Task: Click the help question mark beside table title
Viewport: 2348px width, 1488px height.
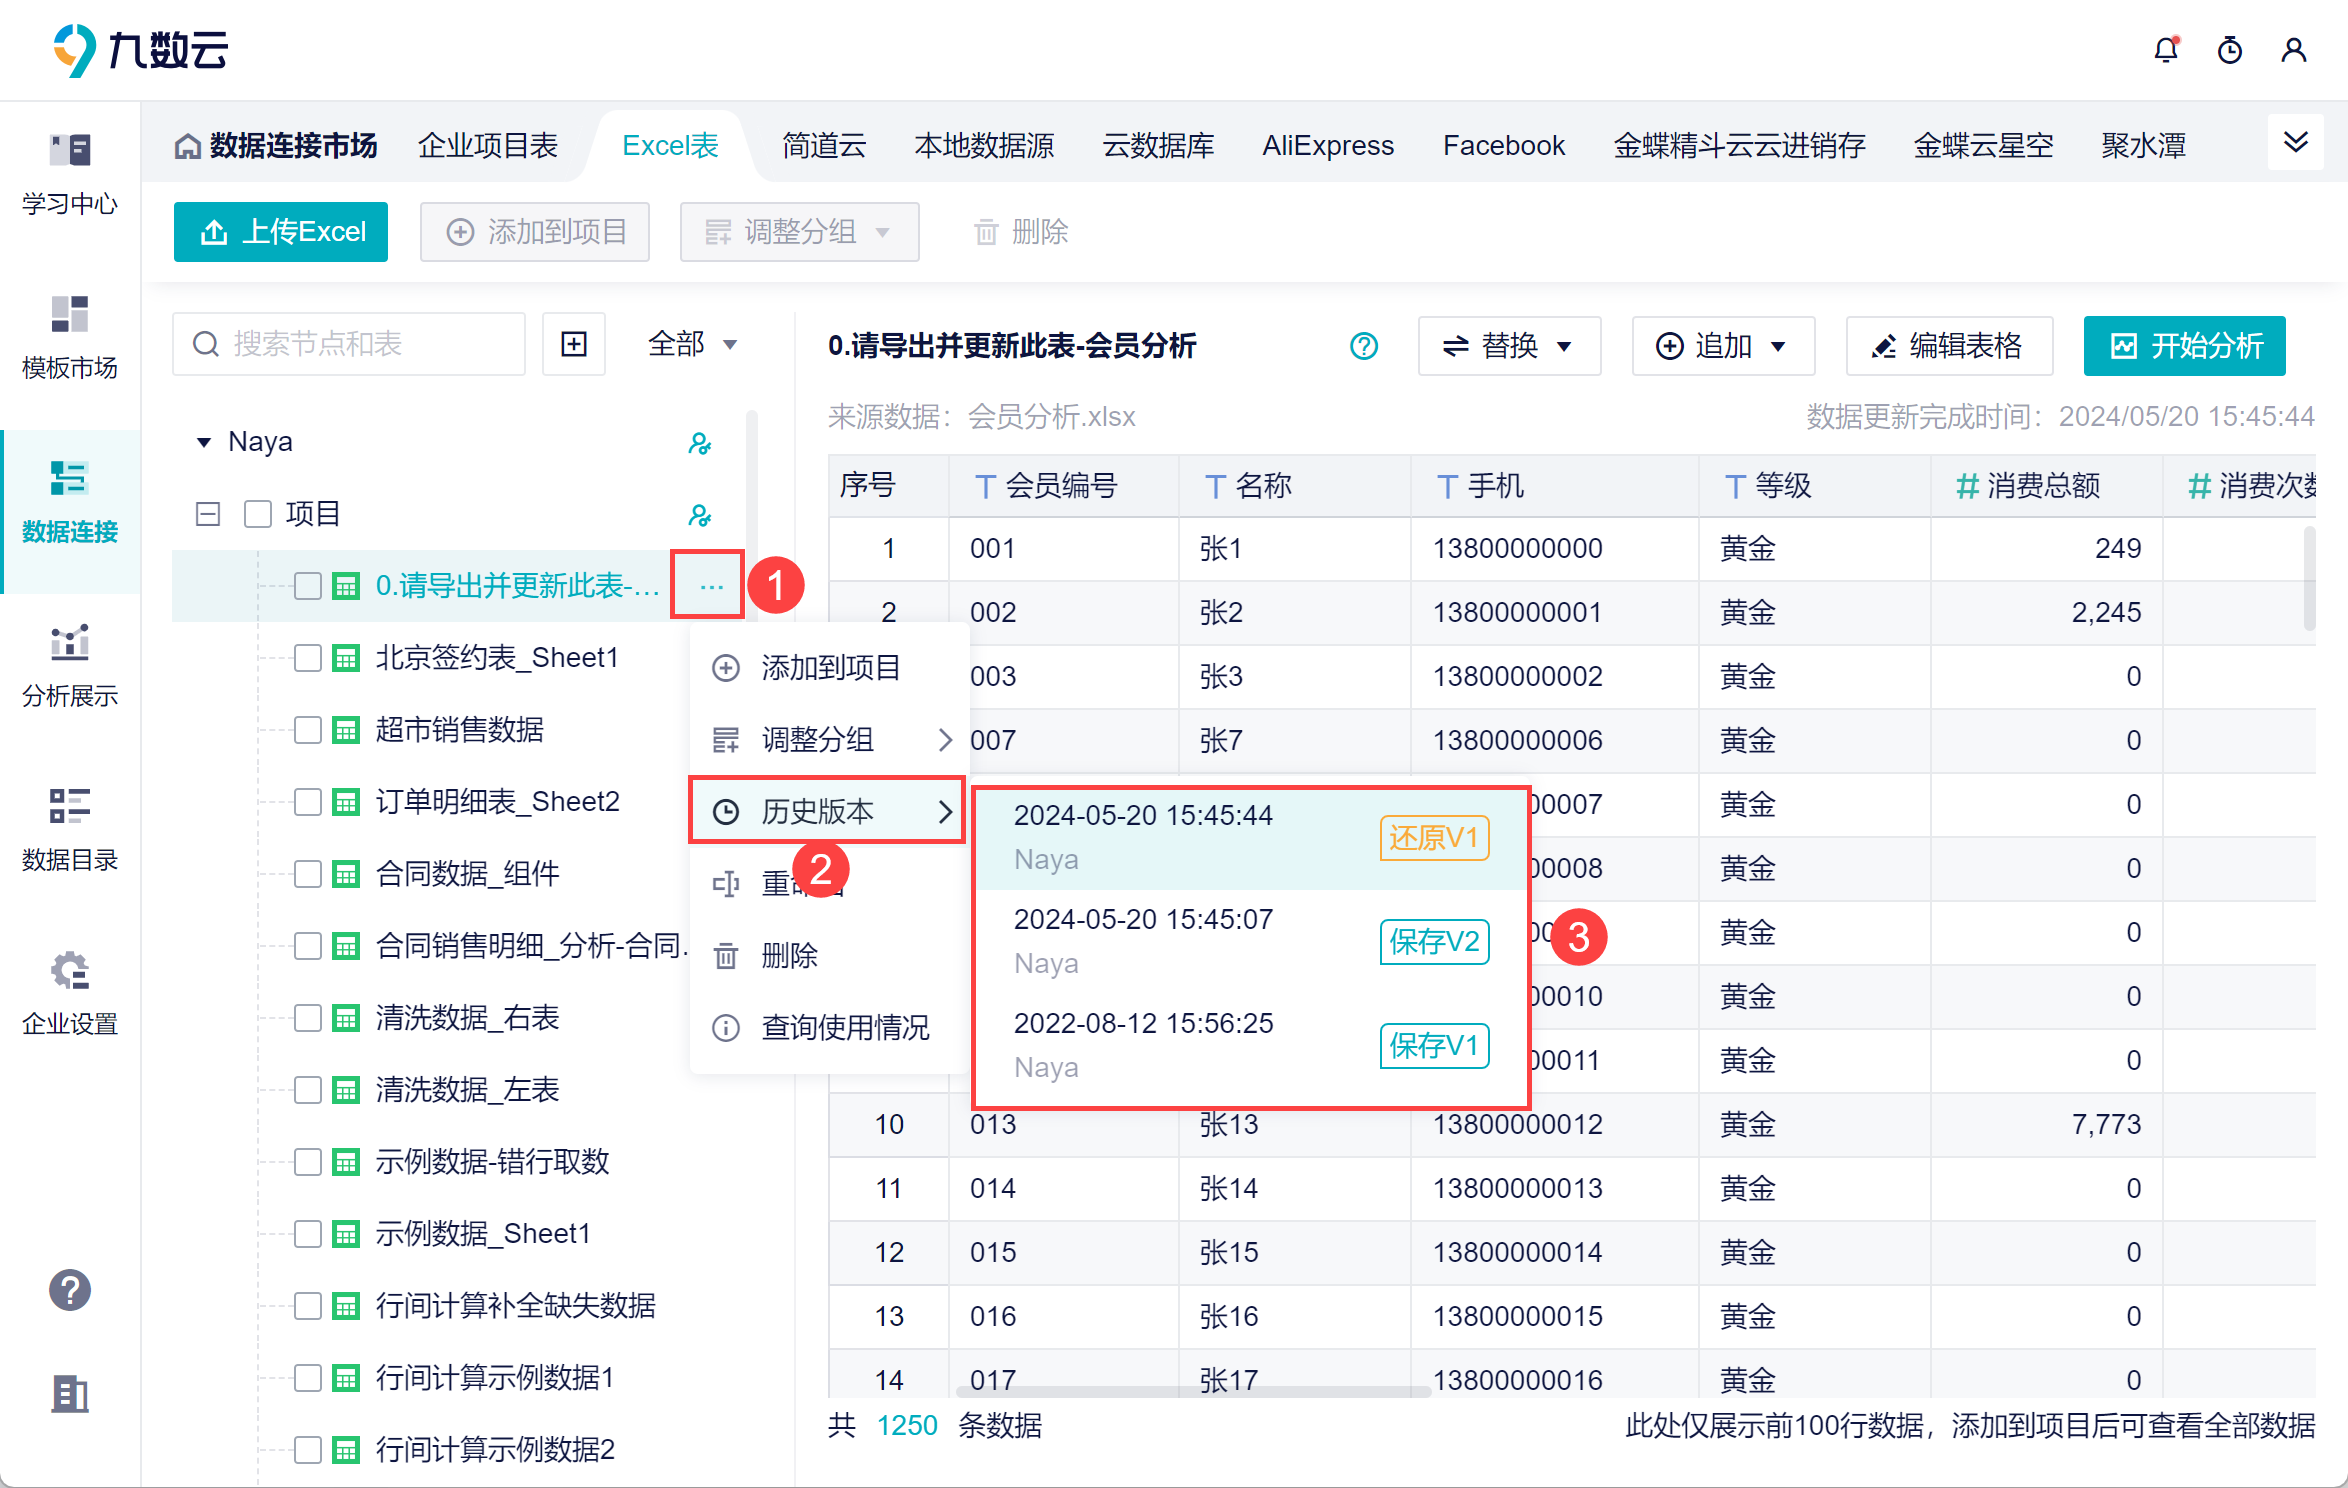Action: (1363, 346)
